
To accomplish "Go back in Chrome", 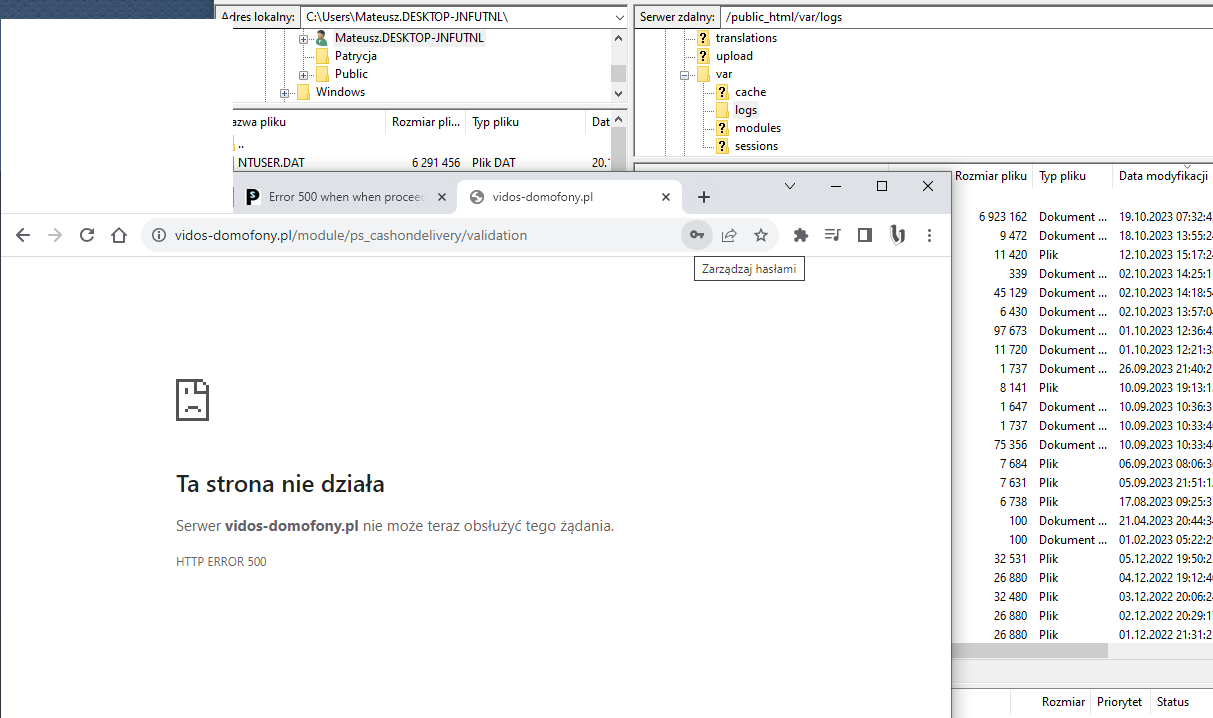I will pos(23,235).
